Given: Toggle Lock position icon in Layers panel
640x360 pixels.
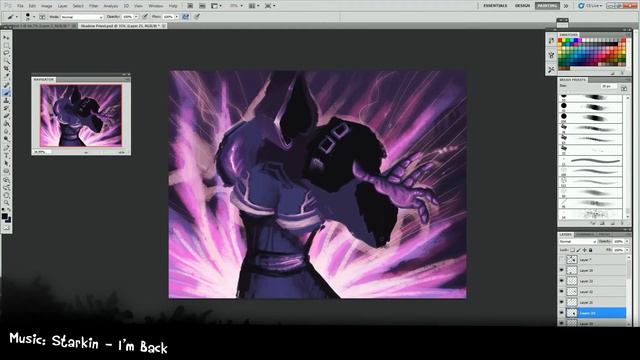Looking at the screenshot, I should (x=584, y=250).
